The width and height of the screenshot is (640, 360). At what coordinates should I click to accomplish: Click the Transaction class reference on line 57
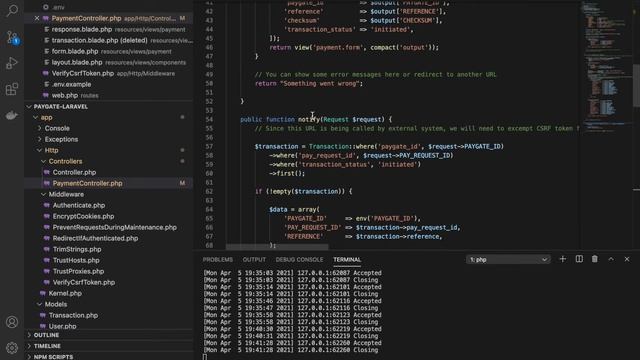coord(328,147)
